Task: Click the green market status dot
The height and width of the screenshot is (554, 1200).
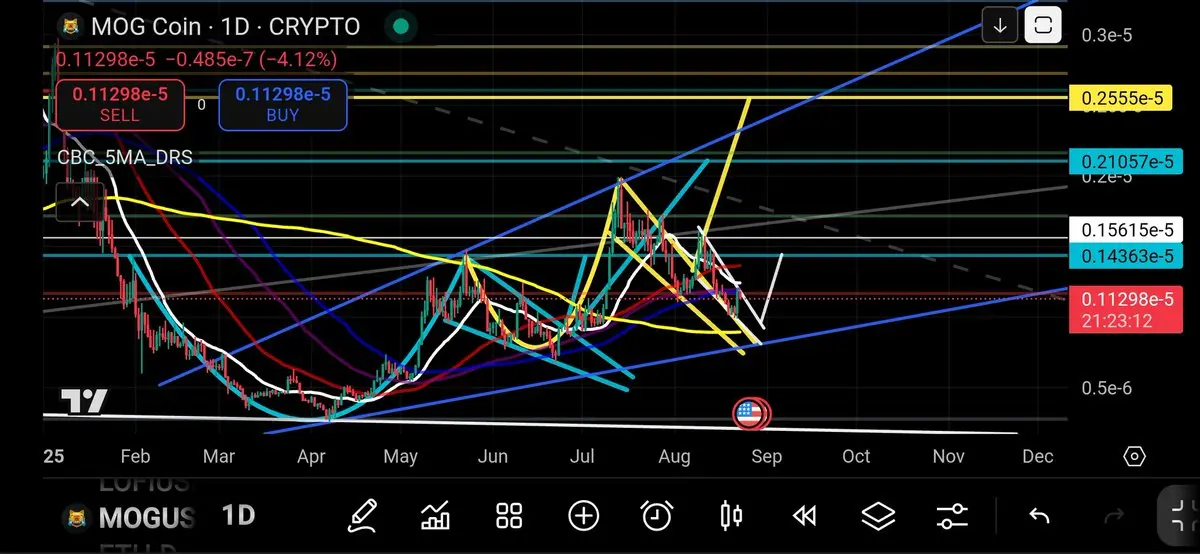Action: point(399,26)
